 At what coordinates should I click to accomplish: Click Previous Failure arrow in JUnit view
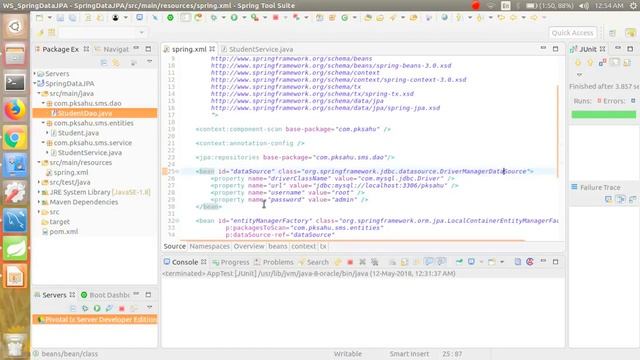coord(590,63)
